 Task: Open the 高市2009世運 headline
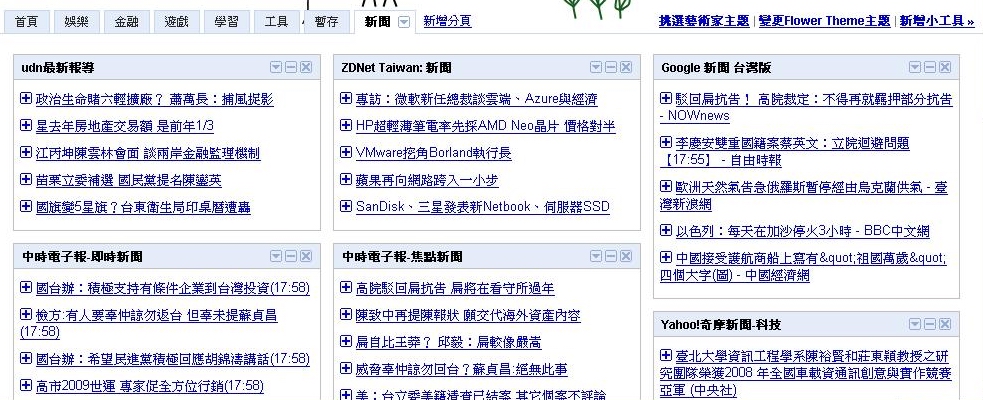pos(150,385)
